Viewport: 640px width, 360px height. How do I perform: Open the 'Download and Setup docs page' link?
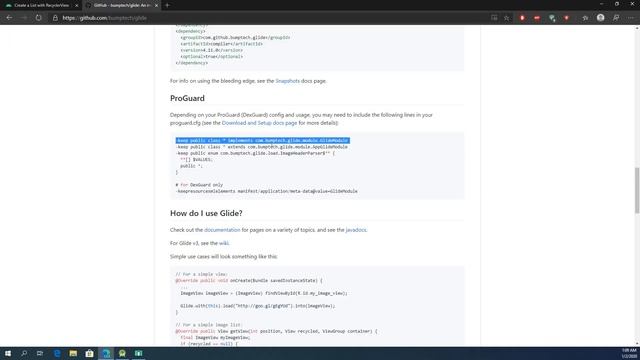tap(259, 123)
